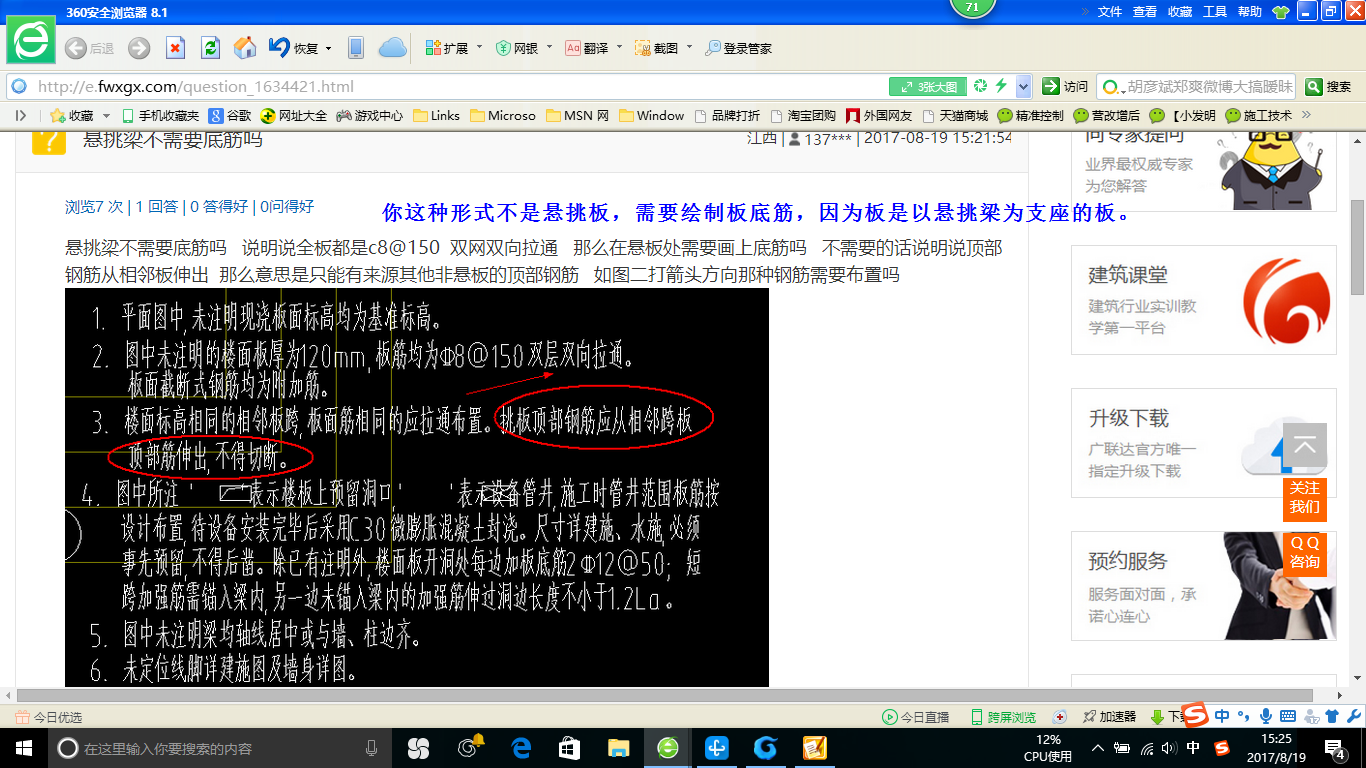The width and height of the screenshot is (1366, 768).
Task: Expand the 截图 dropdown arrow
Action: [689, 48]
